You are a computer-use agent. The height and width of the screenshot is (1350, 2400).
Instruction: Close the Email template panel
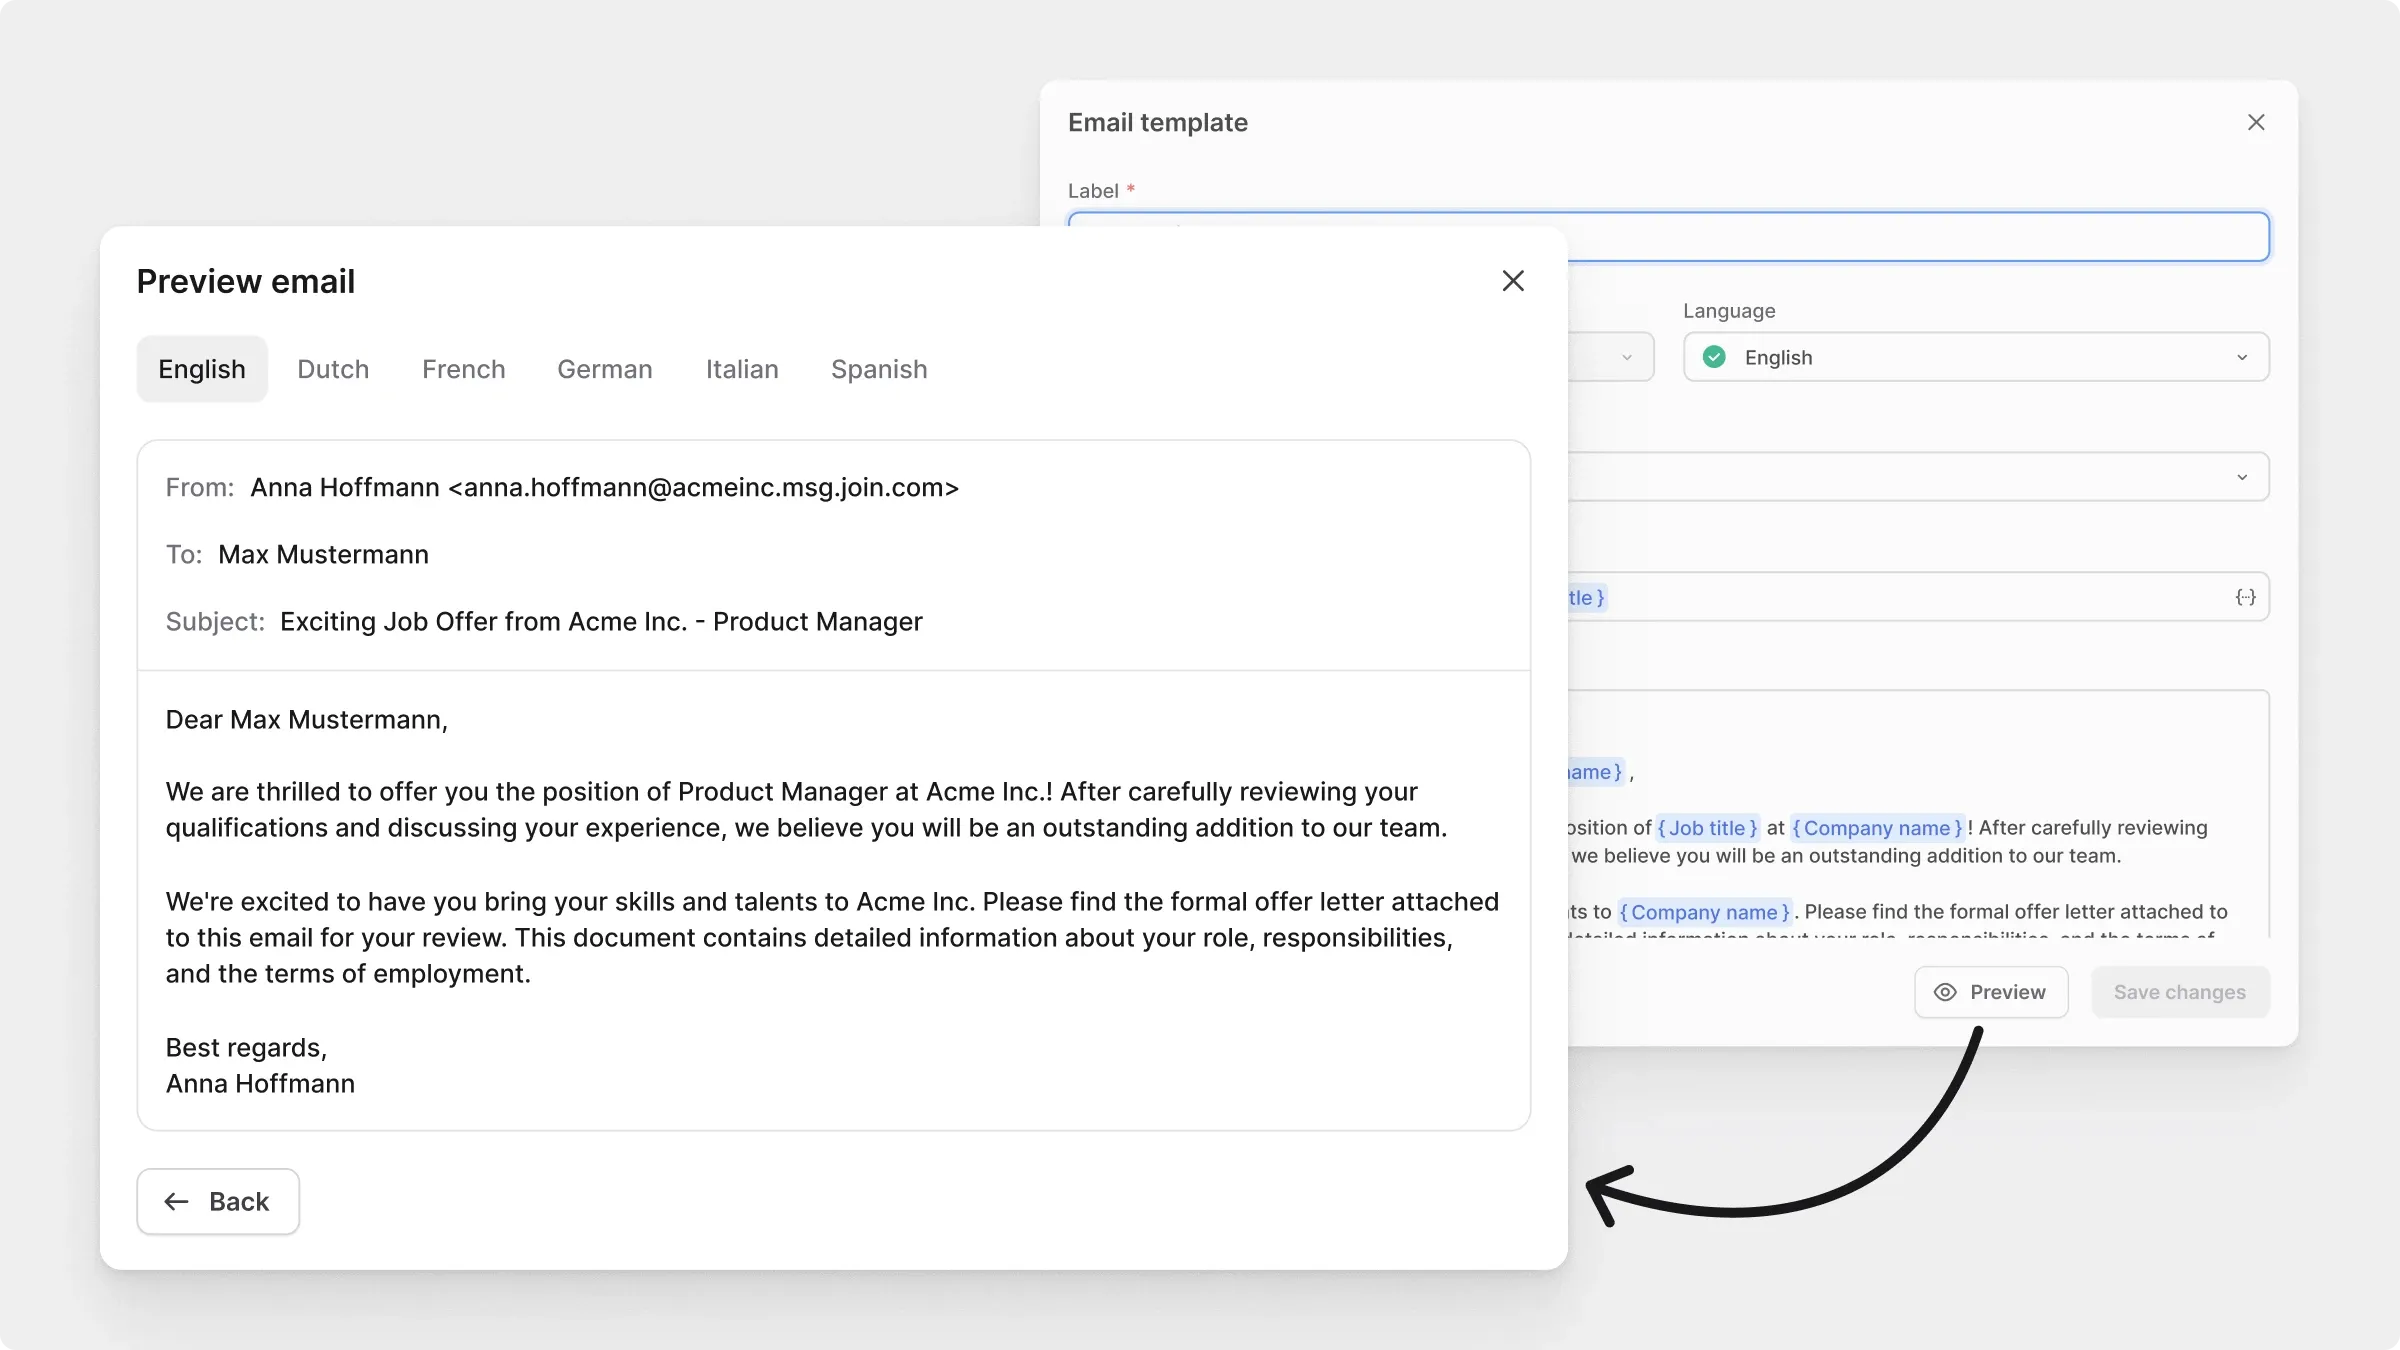(x=2256, y=122)
